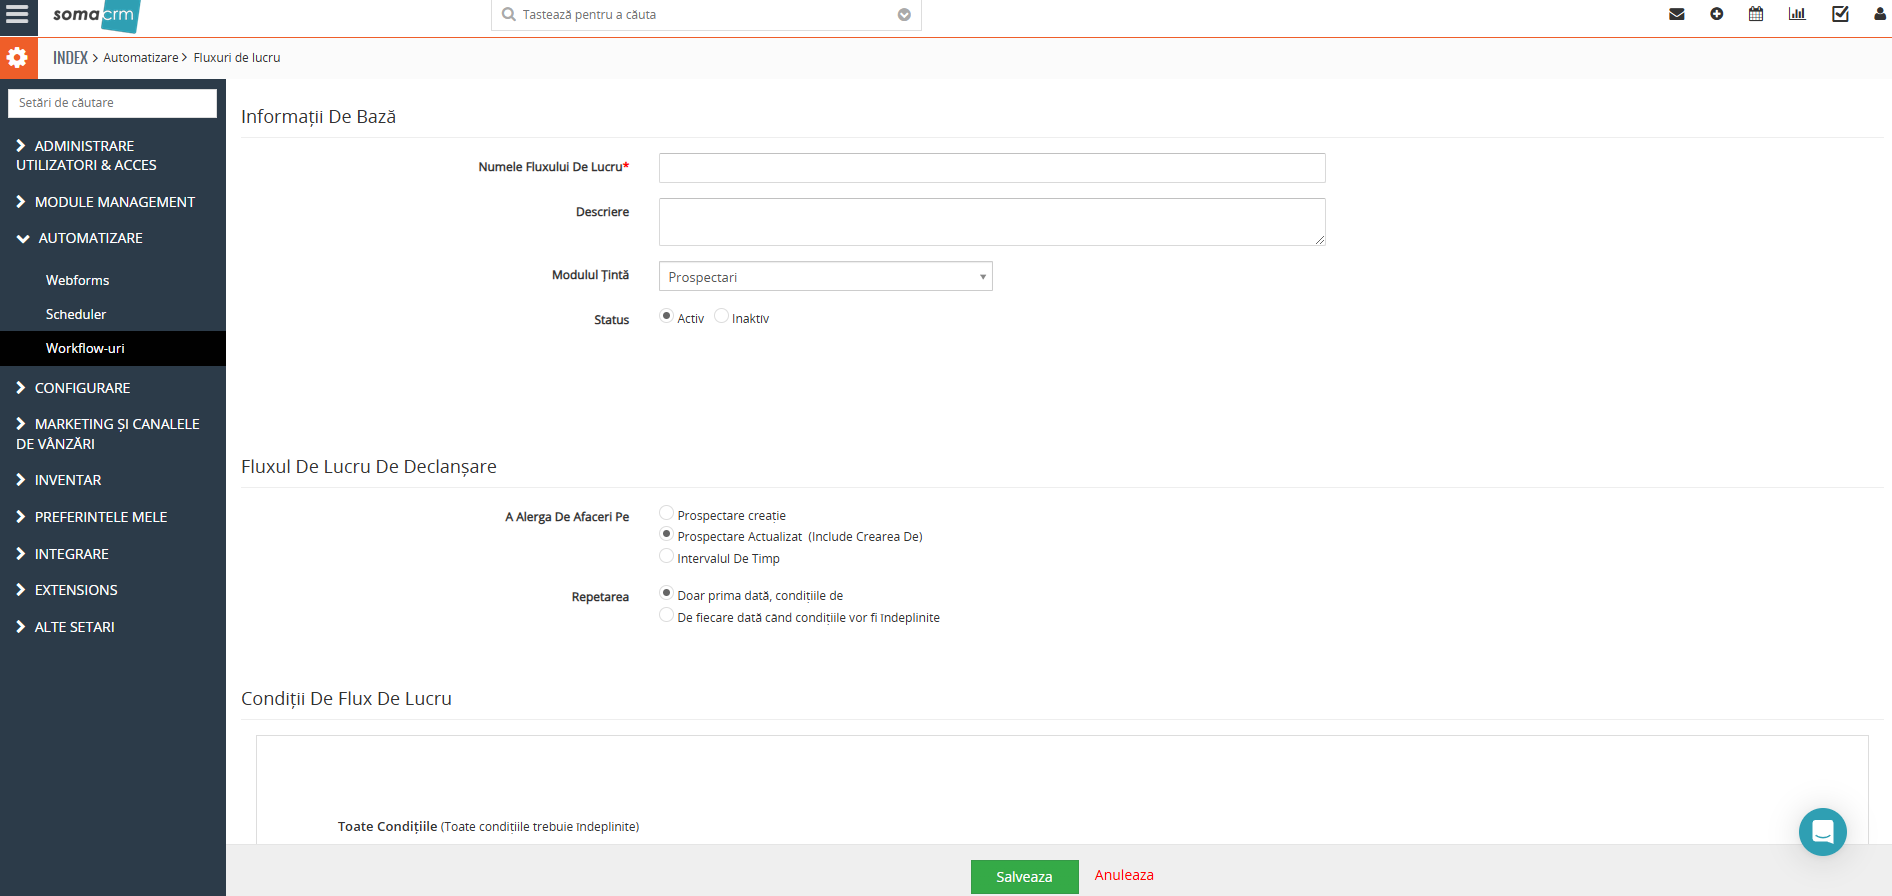Screen dimensions: 1892x896
Task: Click the green Salveaza button
Action: coord(1024,877)
